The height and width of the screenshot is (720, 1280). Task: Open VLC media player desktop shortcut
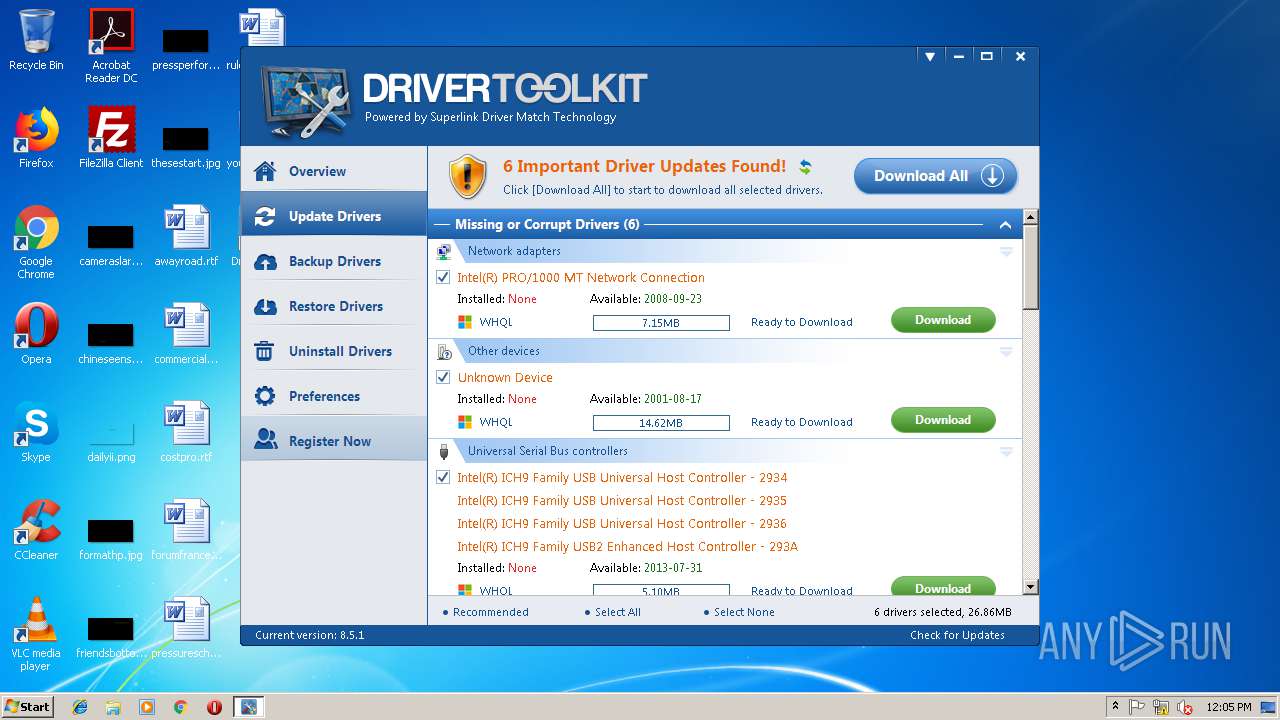(x=36, y=634)
